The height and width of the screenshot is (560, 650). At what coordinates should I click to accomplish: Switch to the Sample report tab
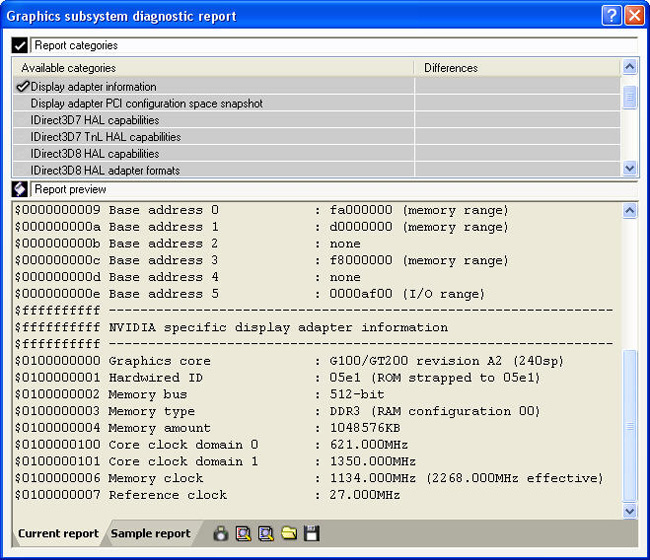(x=150, y=533)
